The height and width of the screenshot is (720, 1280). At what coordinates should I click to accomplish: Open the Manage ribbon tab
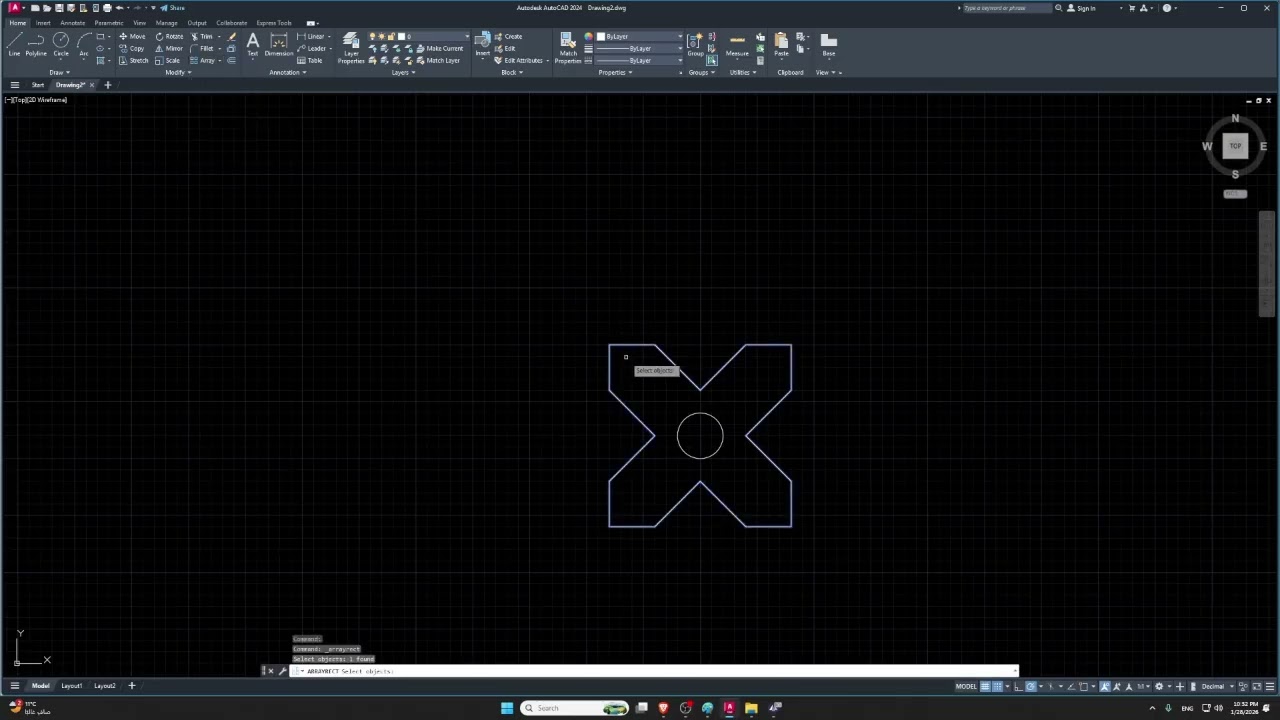[167, 23]
